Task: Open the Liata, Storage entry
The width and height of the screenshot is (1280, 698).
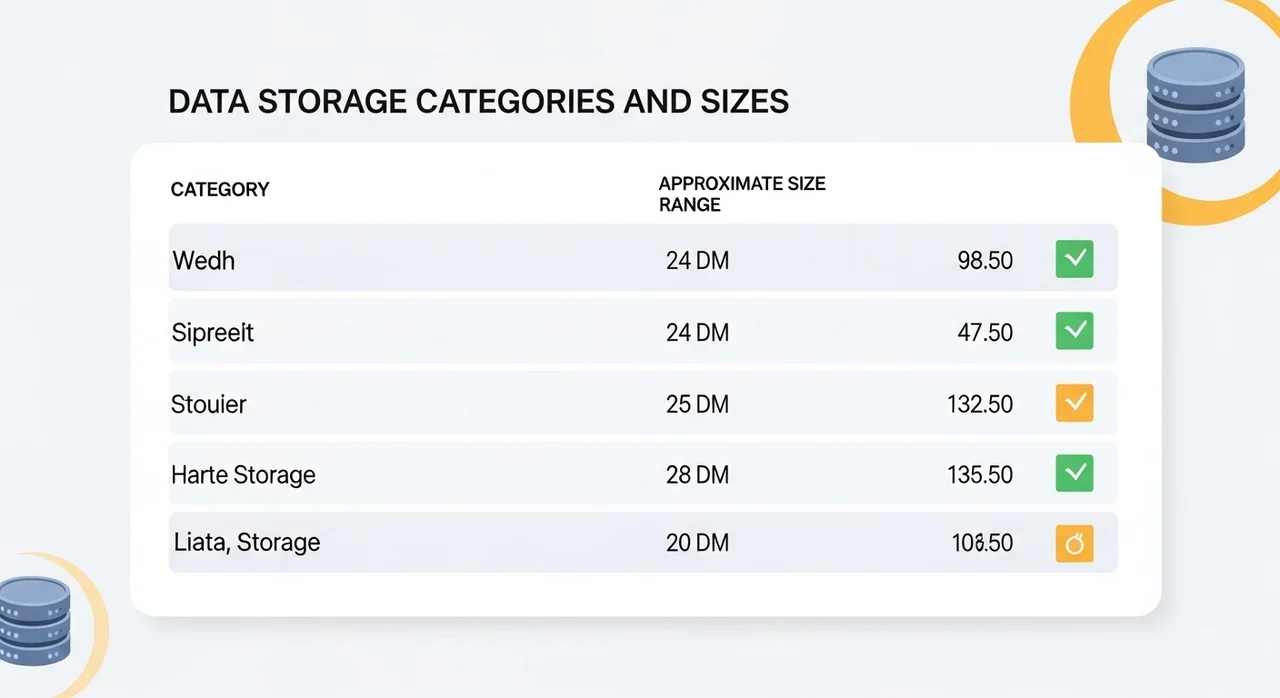Action: click(x=246, y=543)
